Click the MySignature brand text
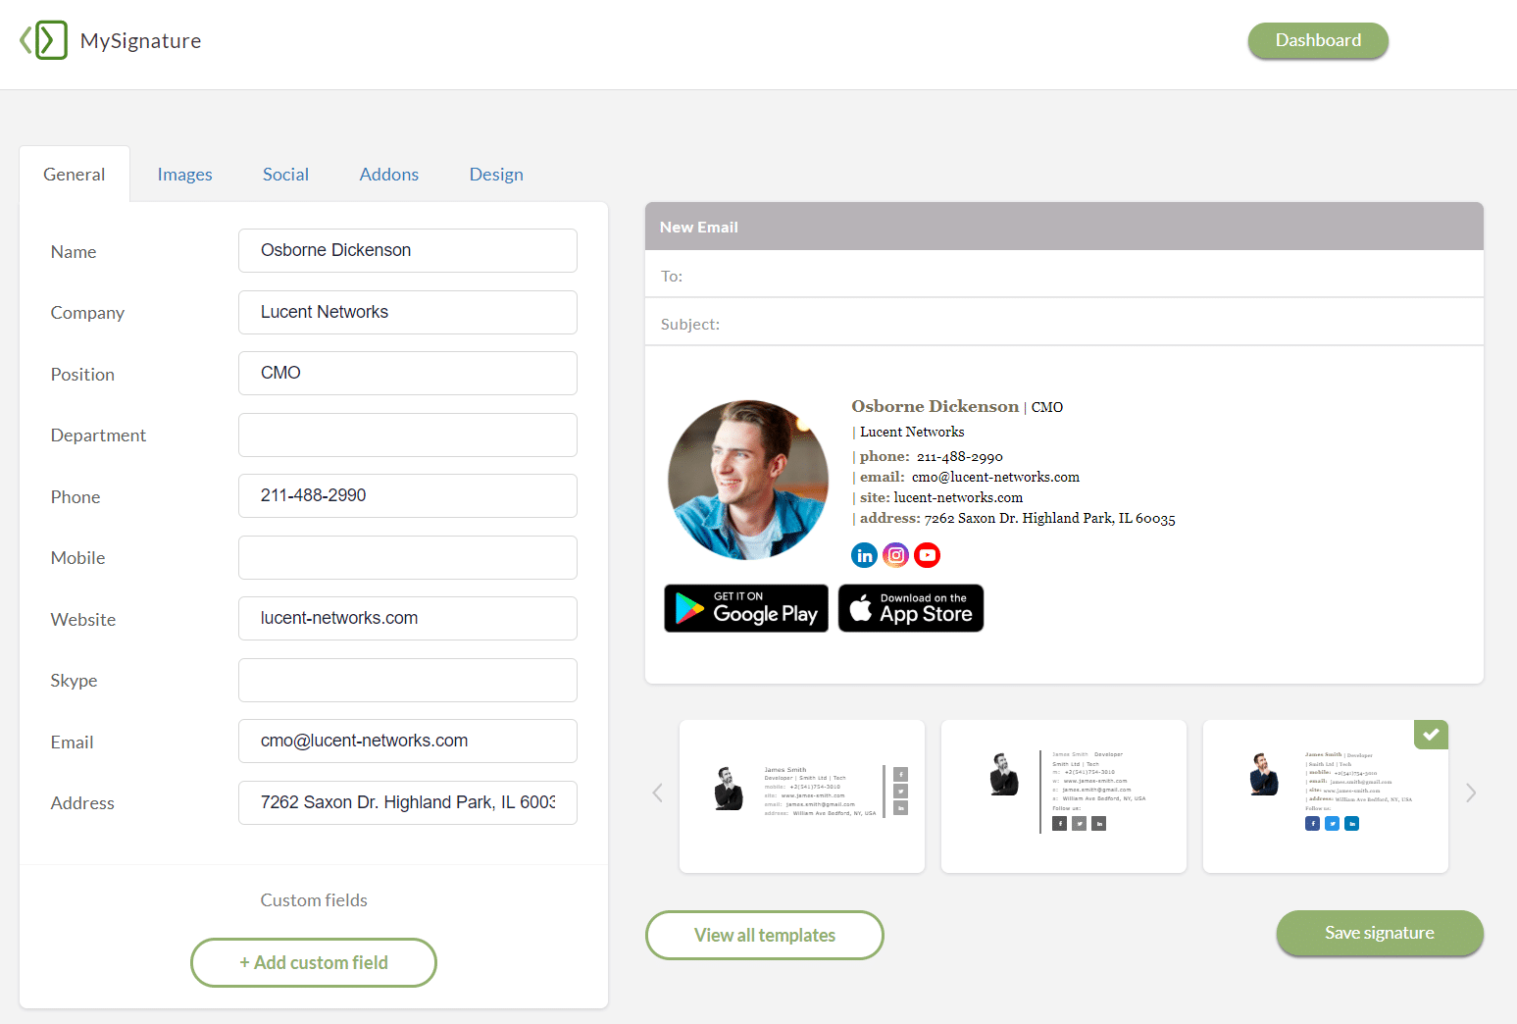The height and width of the screenshot is (1024, 1517). [141, 41]
